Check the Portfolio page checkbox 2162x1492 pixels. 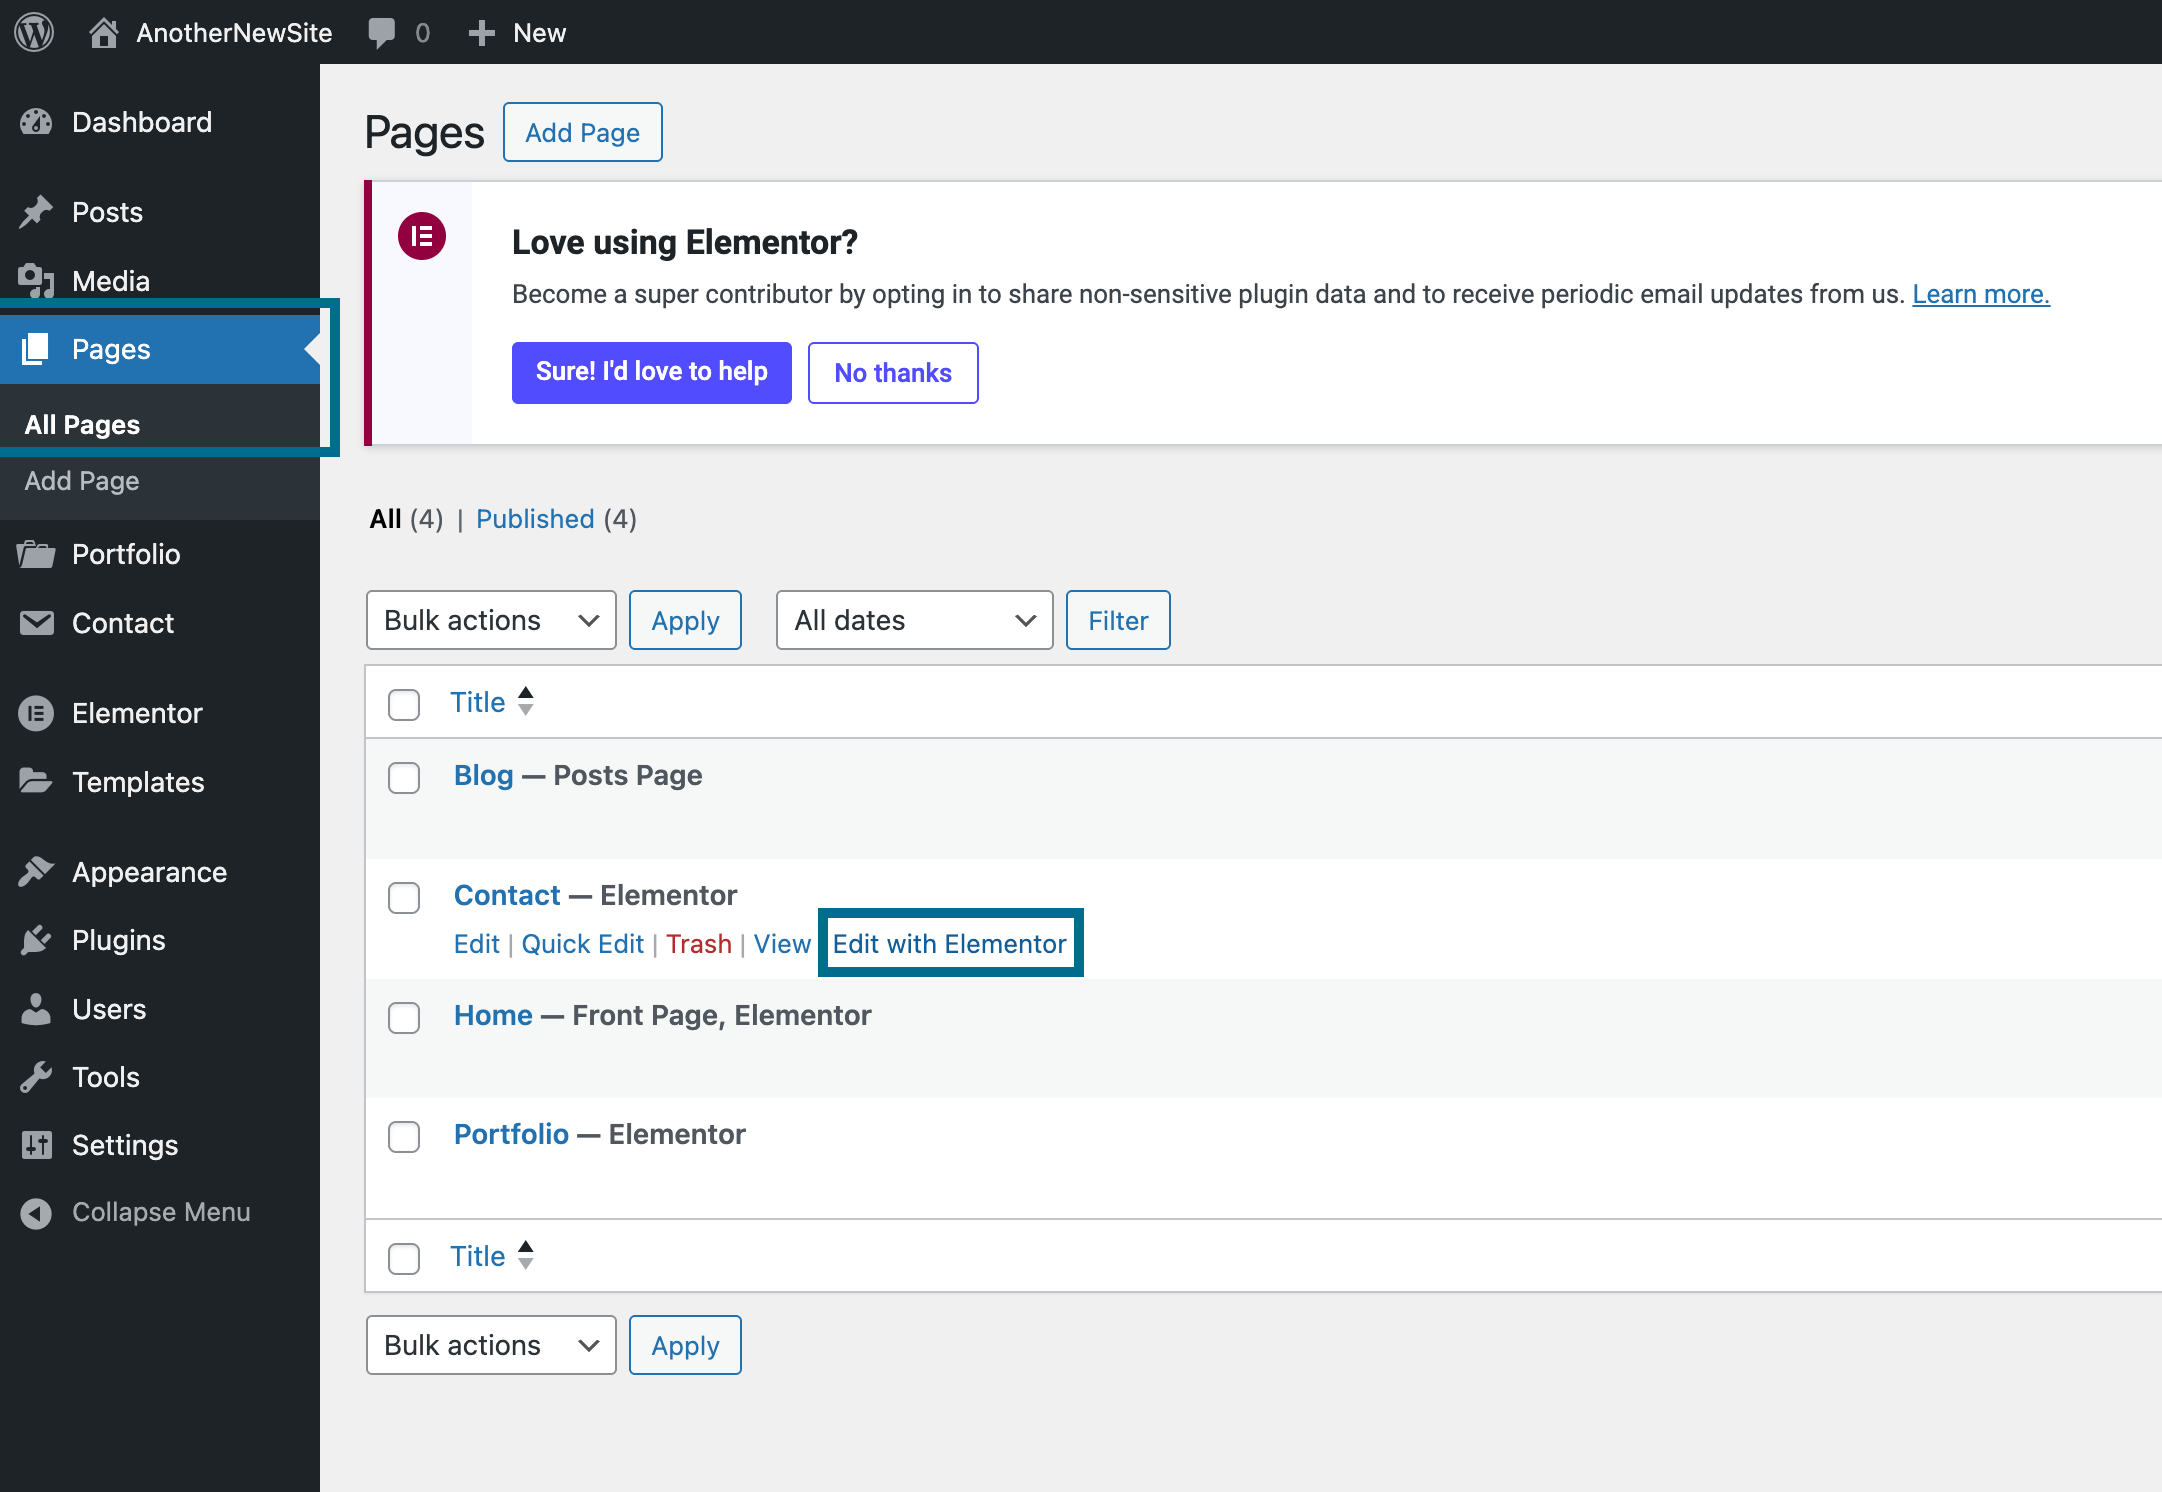coord(404,1137)
